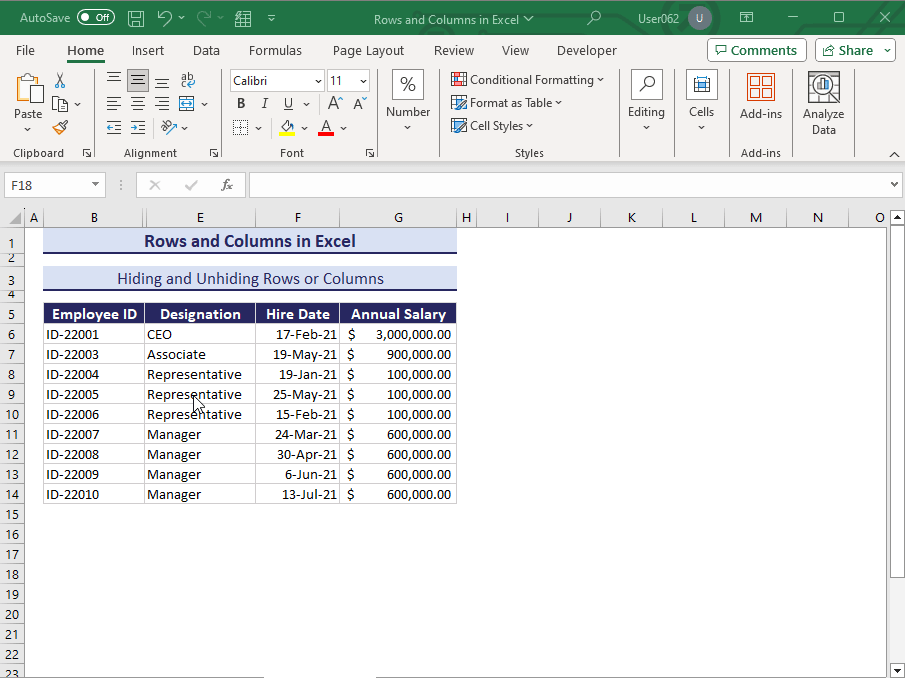The width and height of the screenshot is (905, 678).
Task: Click the Merge and Center icon
Action: coord(188,103)
